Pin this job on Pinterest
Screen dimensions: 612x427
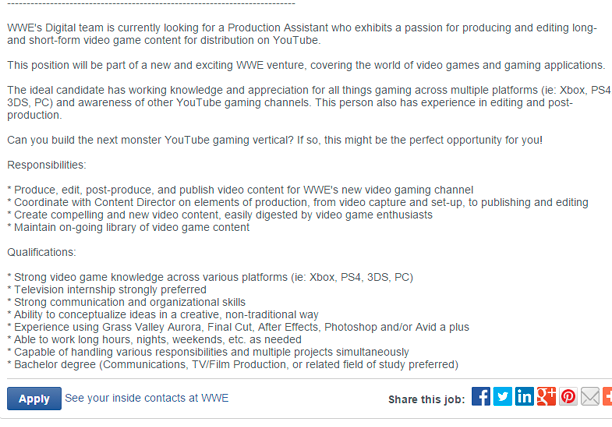point(569,397)
